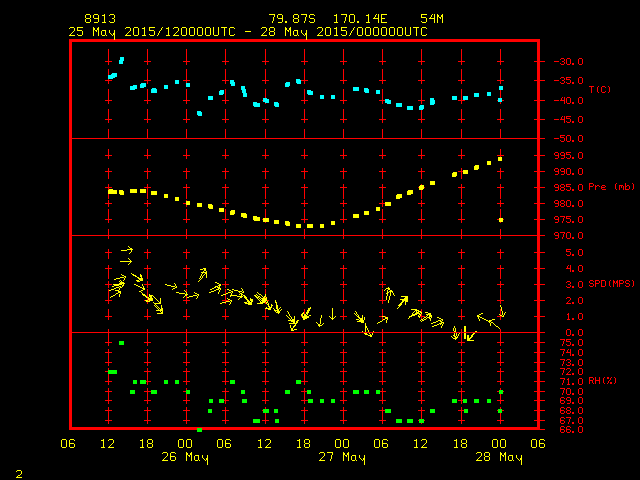The image size is (640, 480).
Task: Click the 70.0 humidity tick label
Action: (x=571, y=391)
